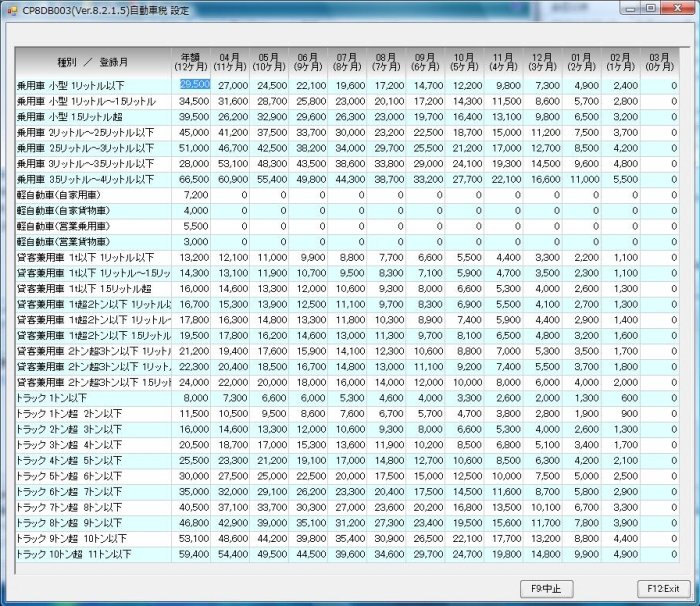Select the 03月(0ヶ月) column header
Viewport: 700px width, 606px height.
point(659,61)
